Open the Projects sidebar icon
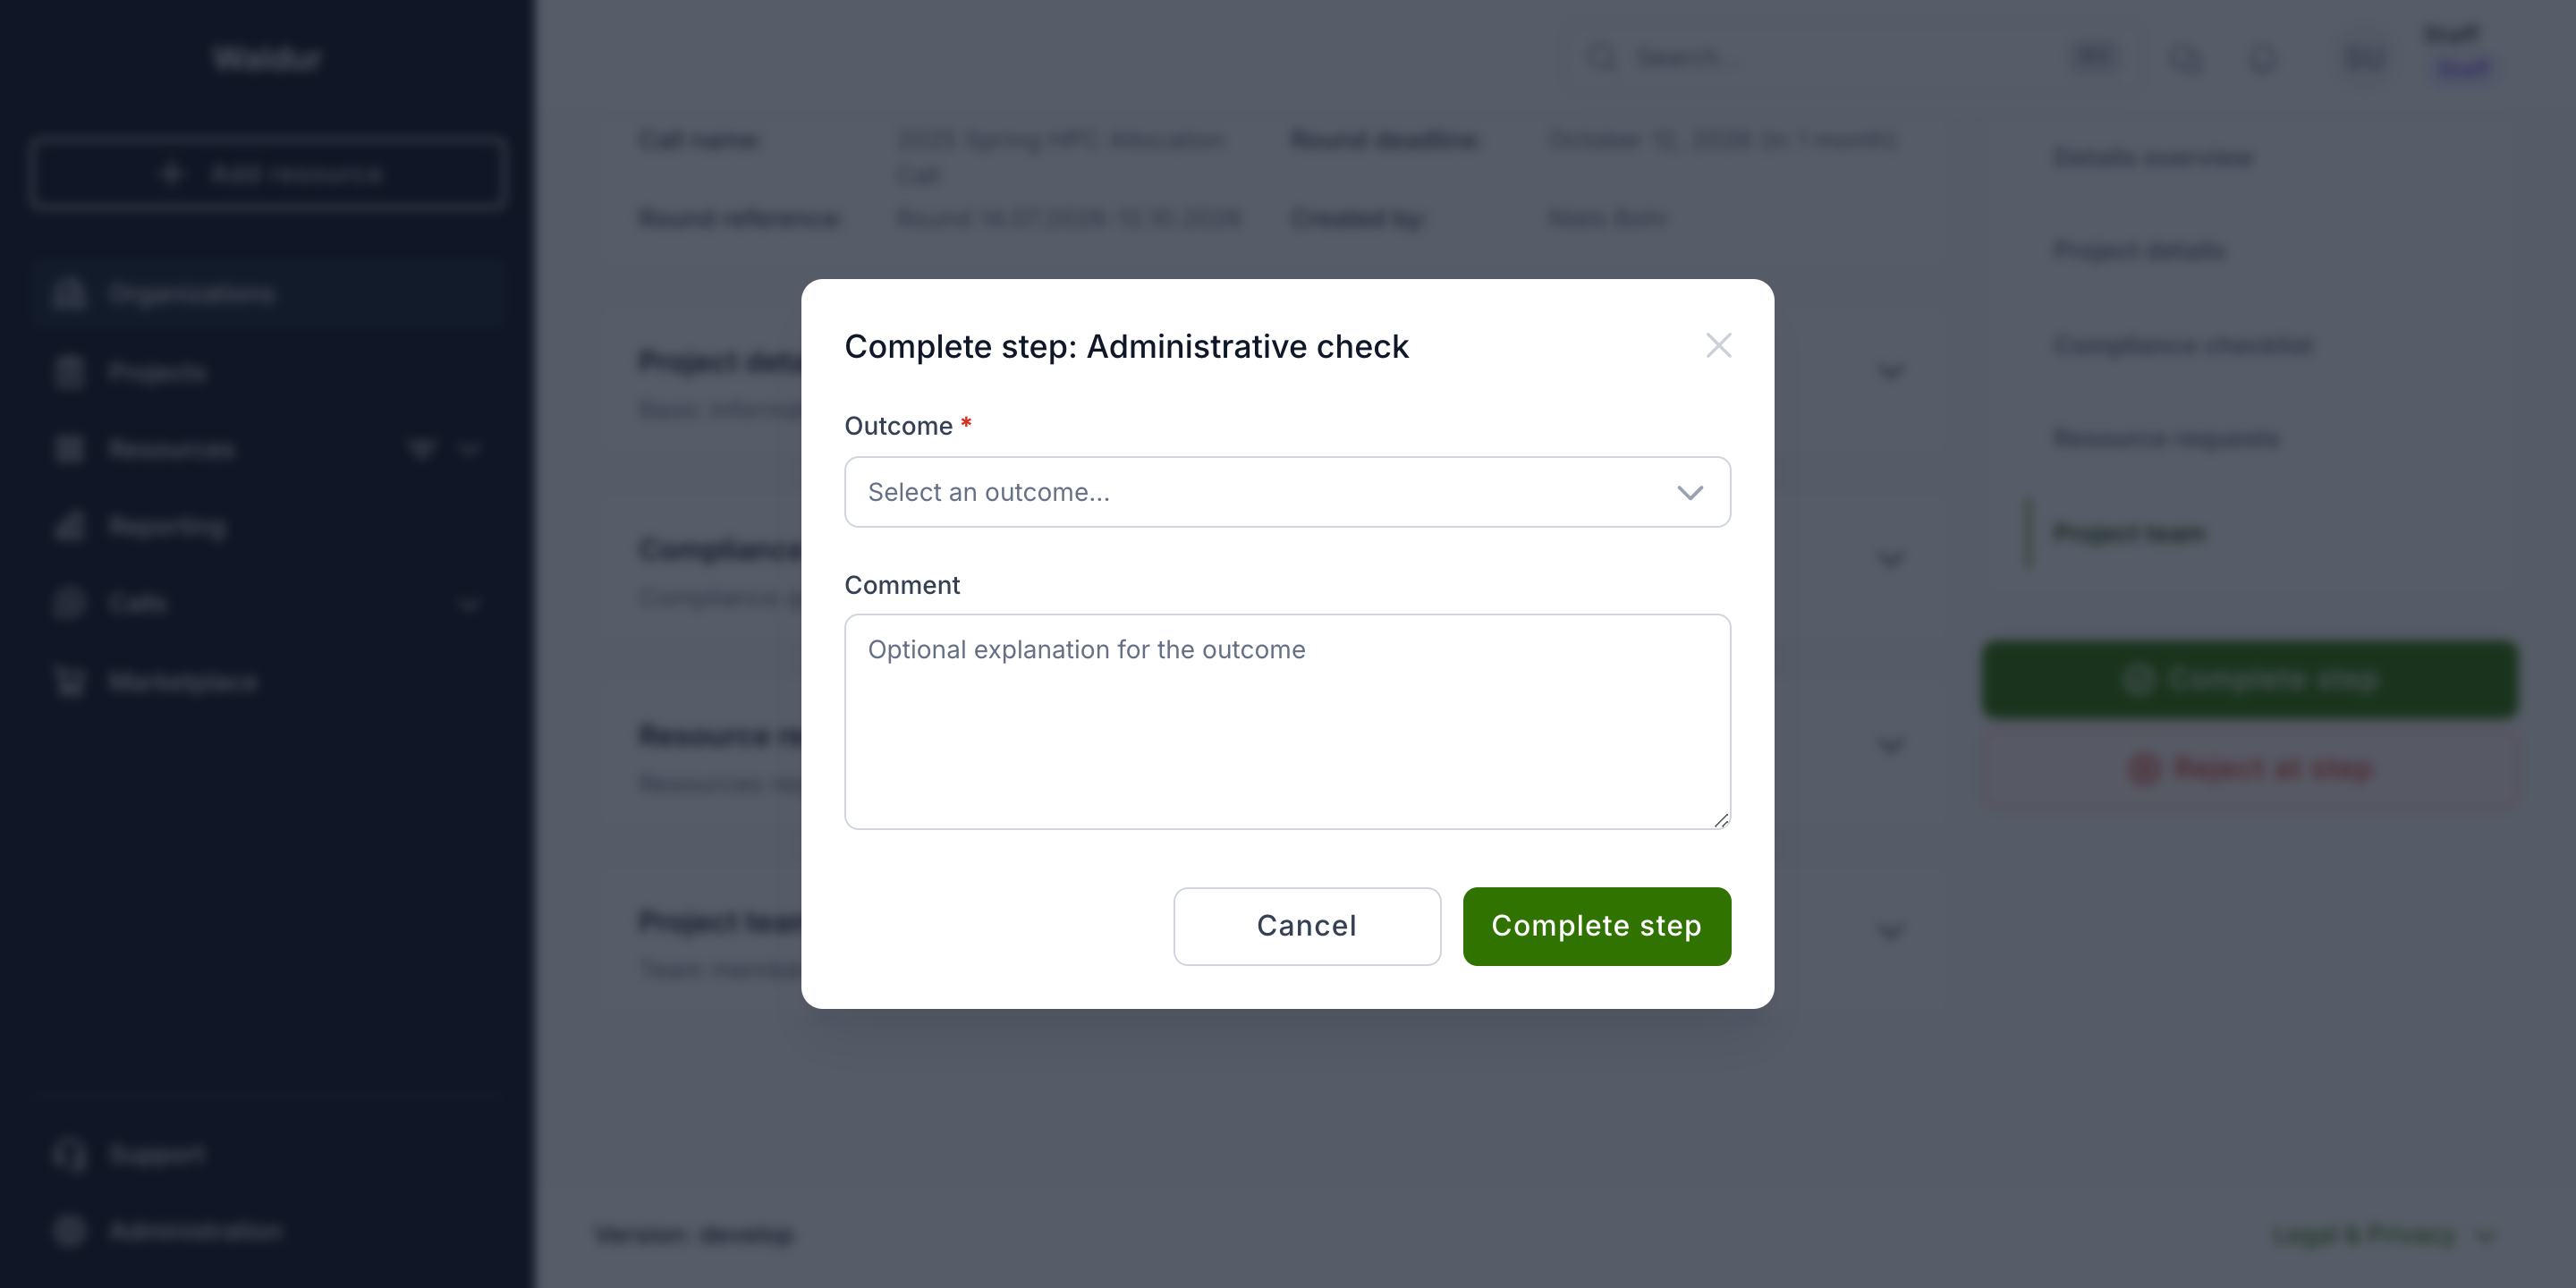 (69, 372)
